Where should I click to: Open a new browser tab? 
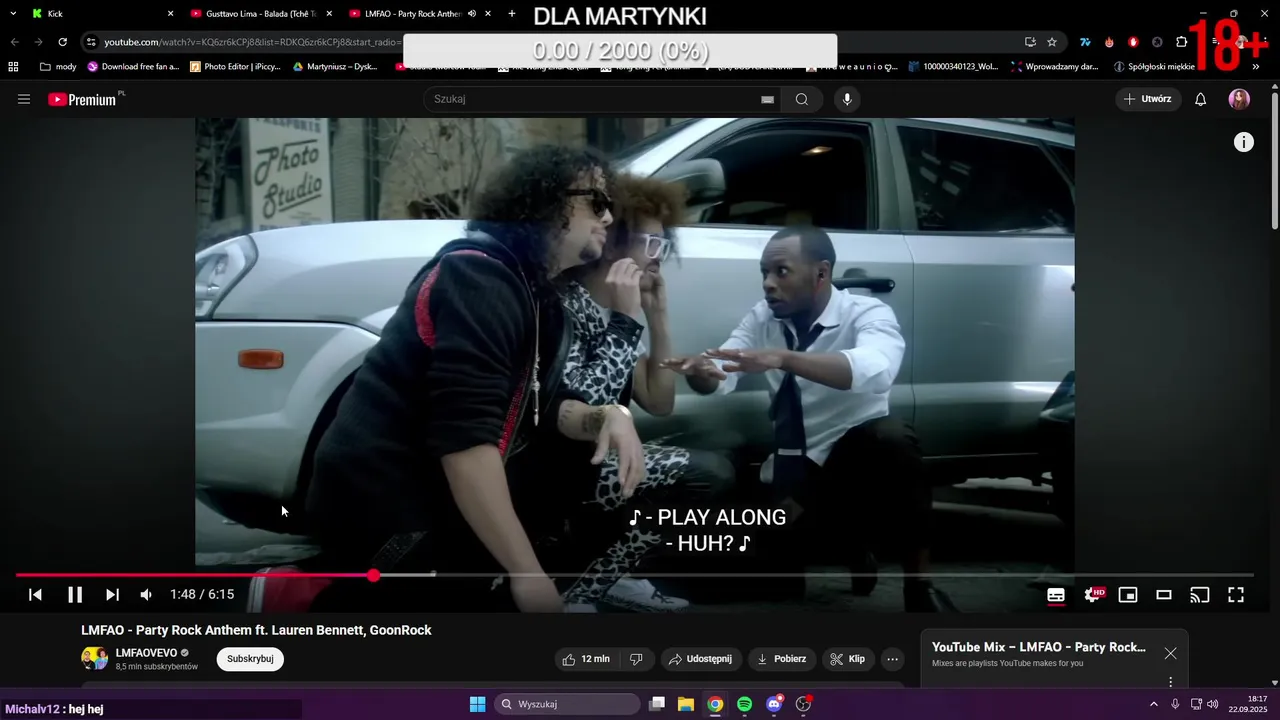(512, 14)
